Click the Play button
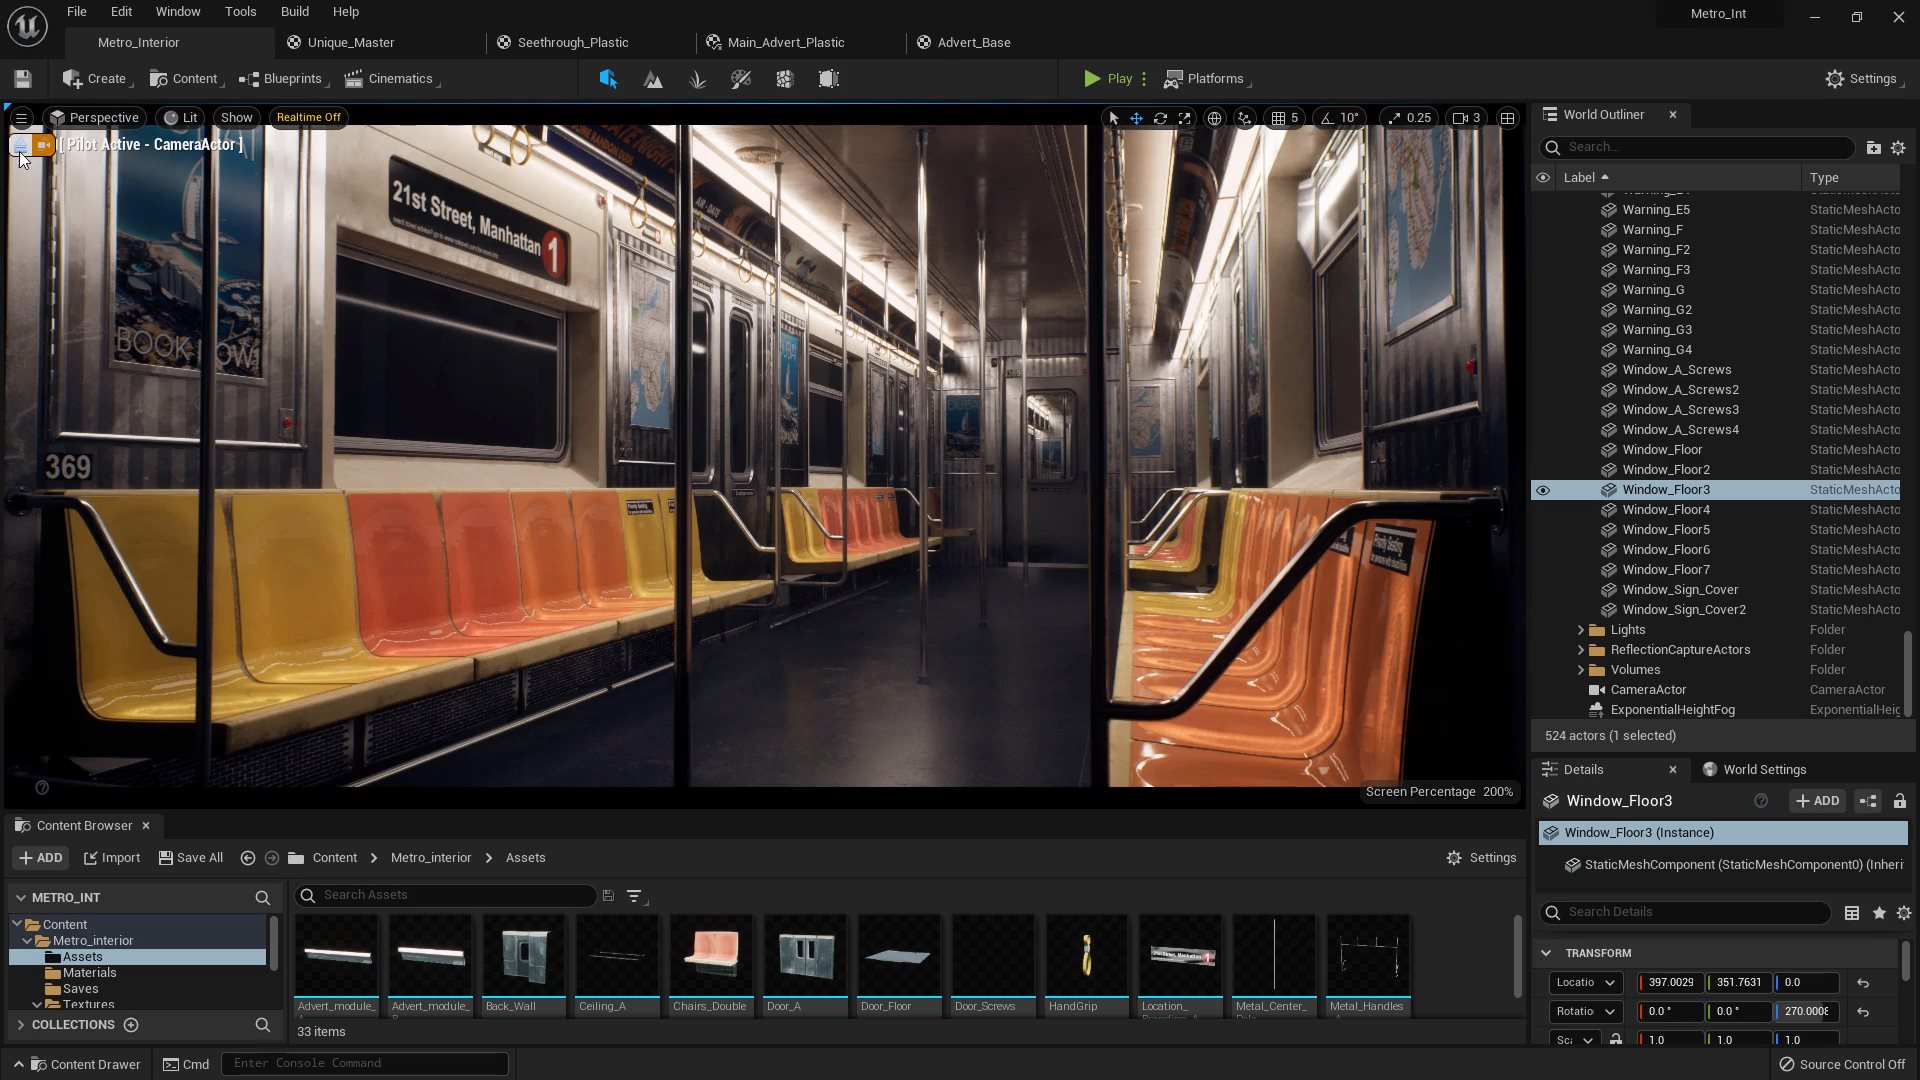The height and width of the screenshot is (1080, 1920). [1108, 79]
